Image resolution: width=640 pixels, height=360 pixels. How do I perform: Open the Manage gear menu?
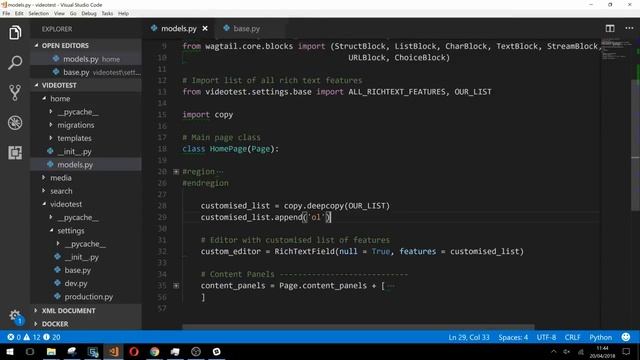point(15,316)
